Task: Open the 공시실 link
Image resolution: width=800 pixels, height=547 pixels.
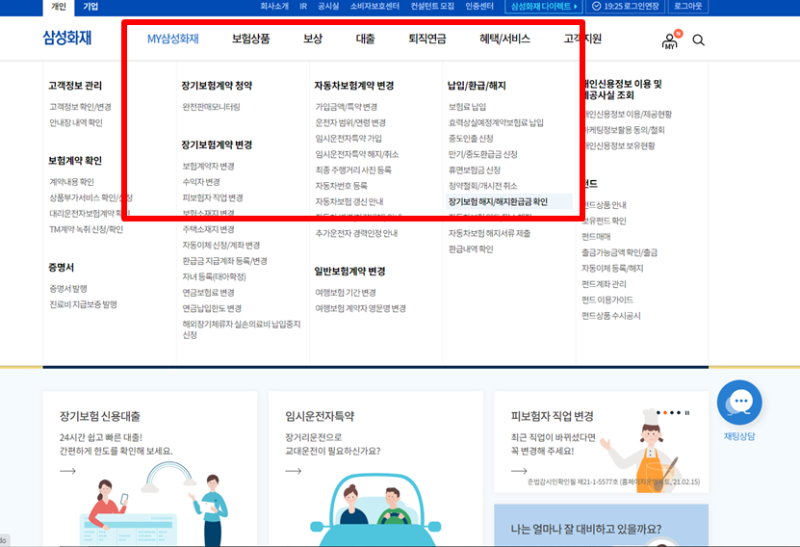Action: [328, 7]
